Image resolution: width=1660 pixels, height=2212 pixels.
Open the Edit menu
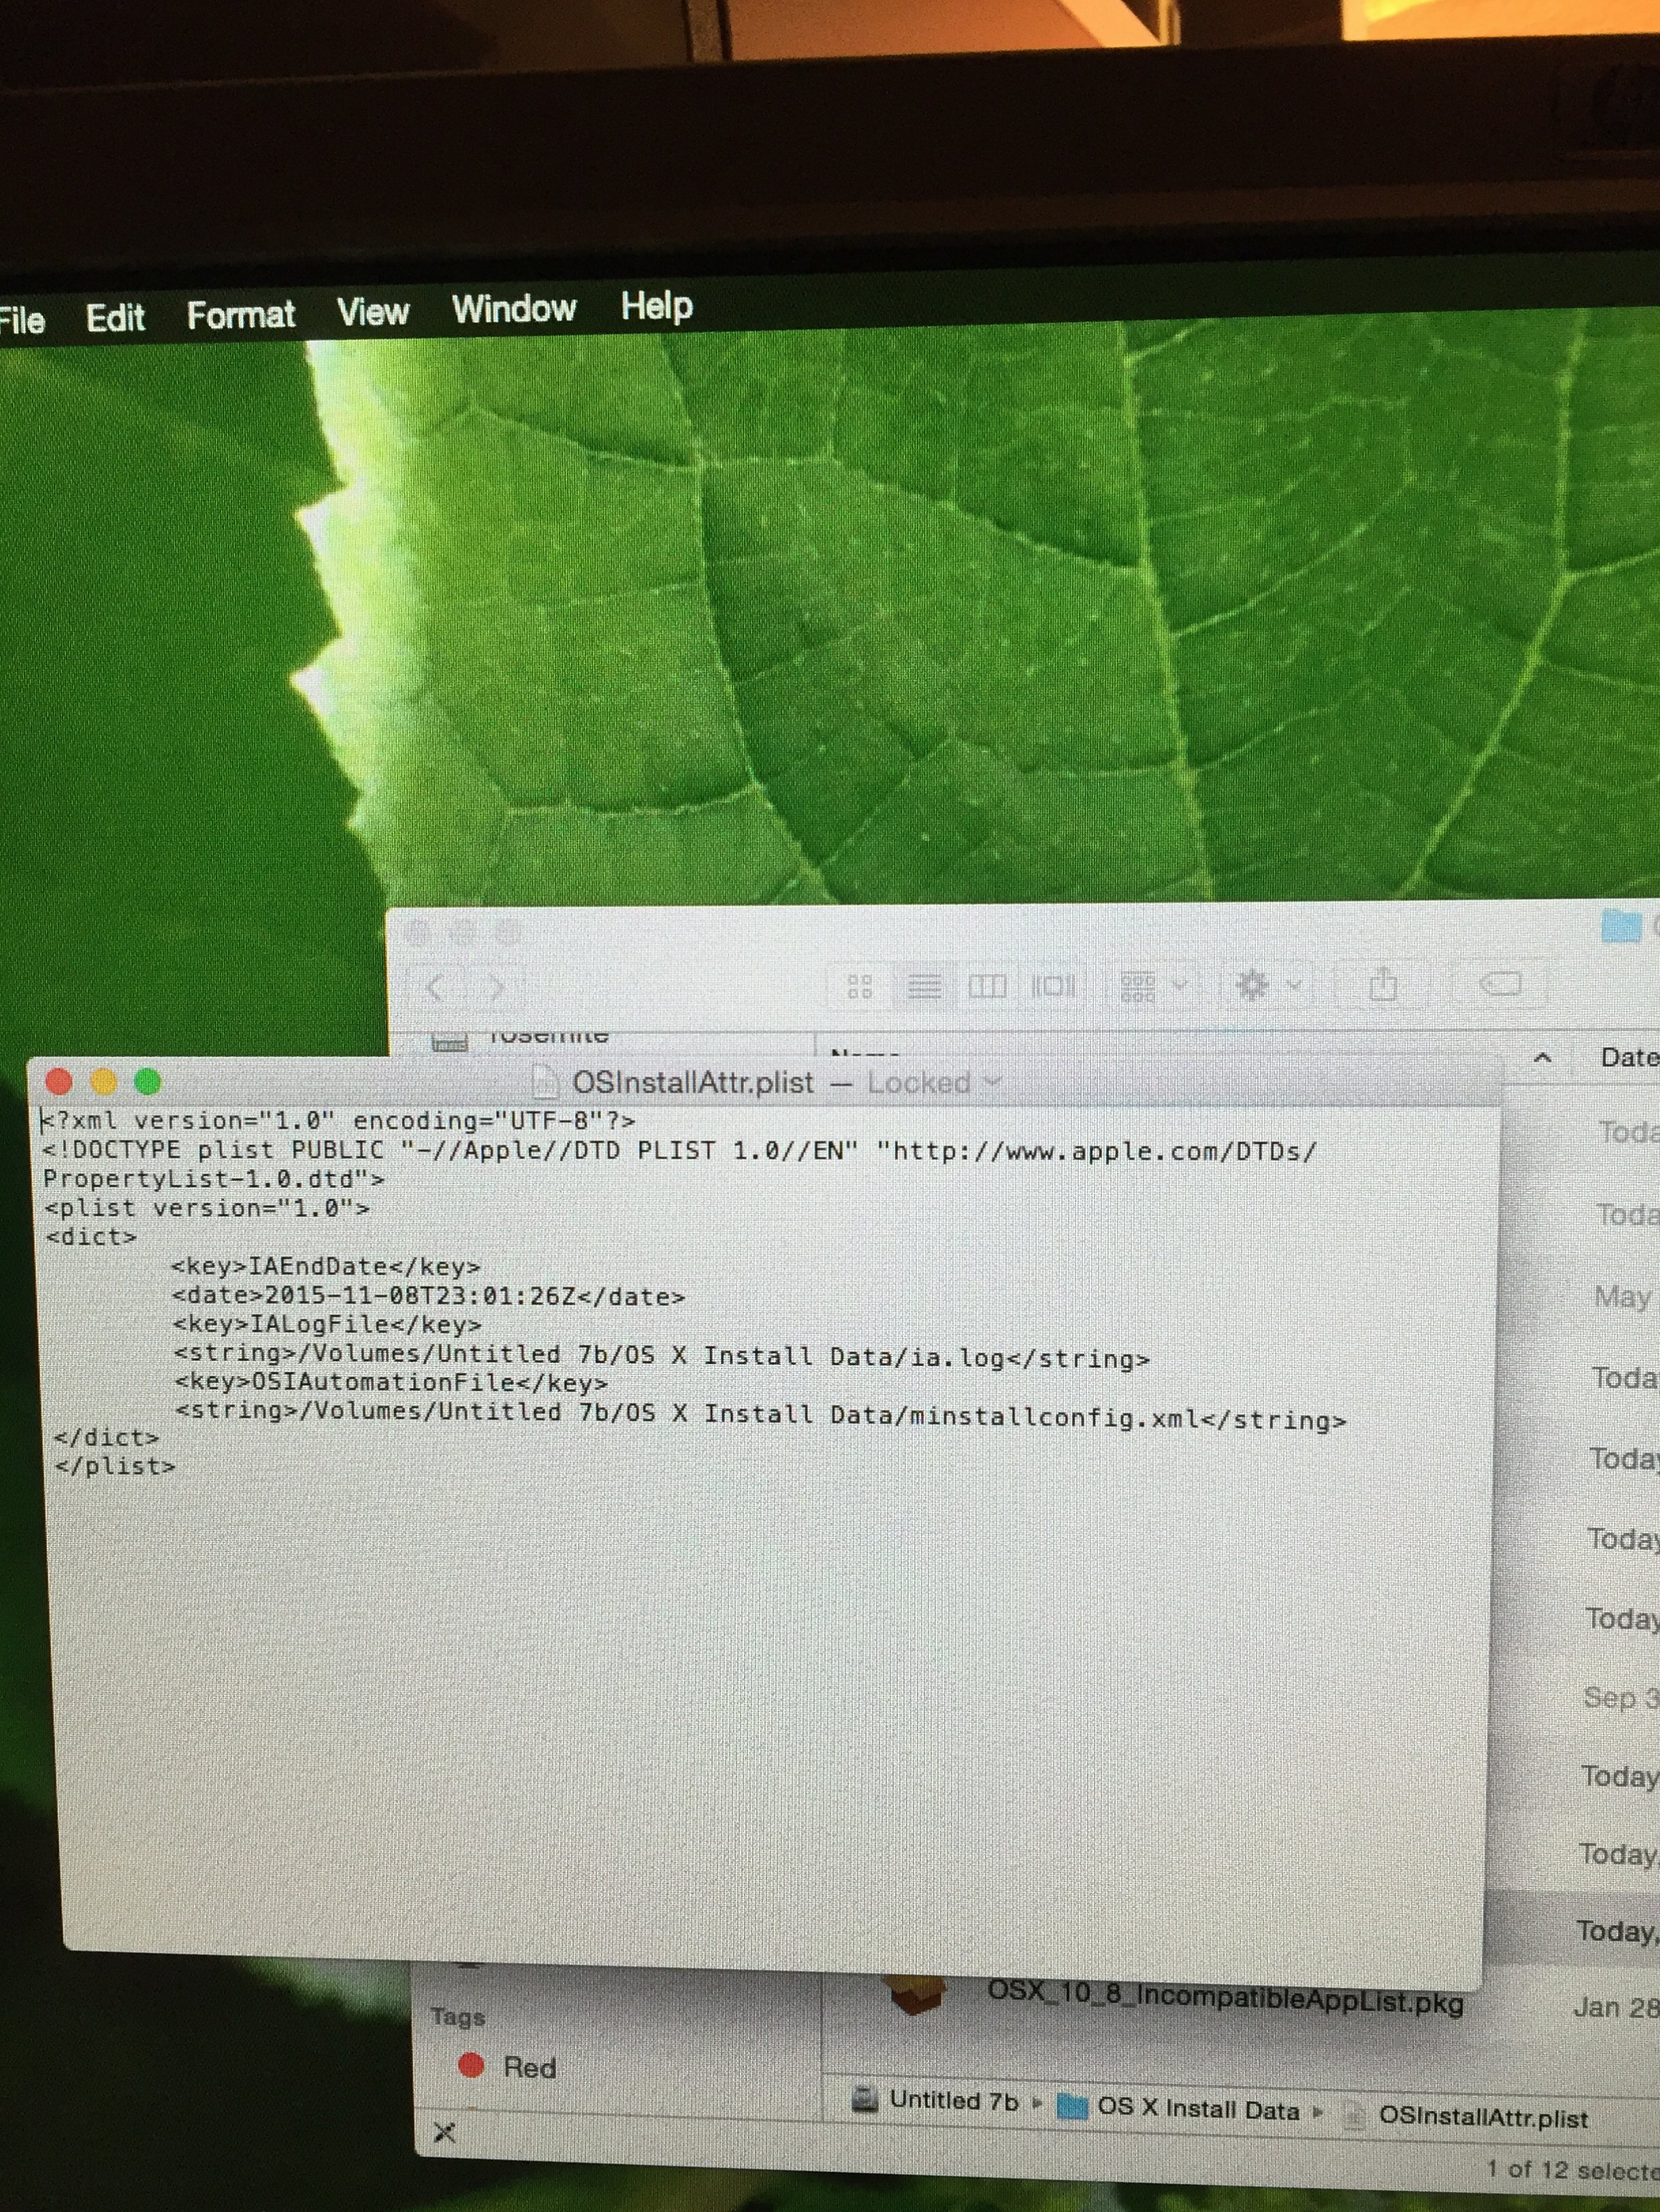point(115,318)
